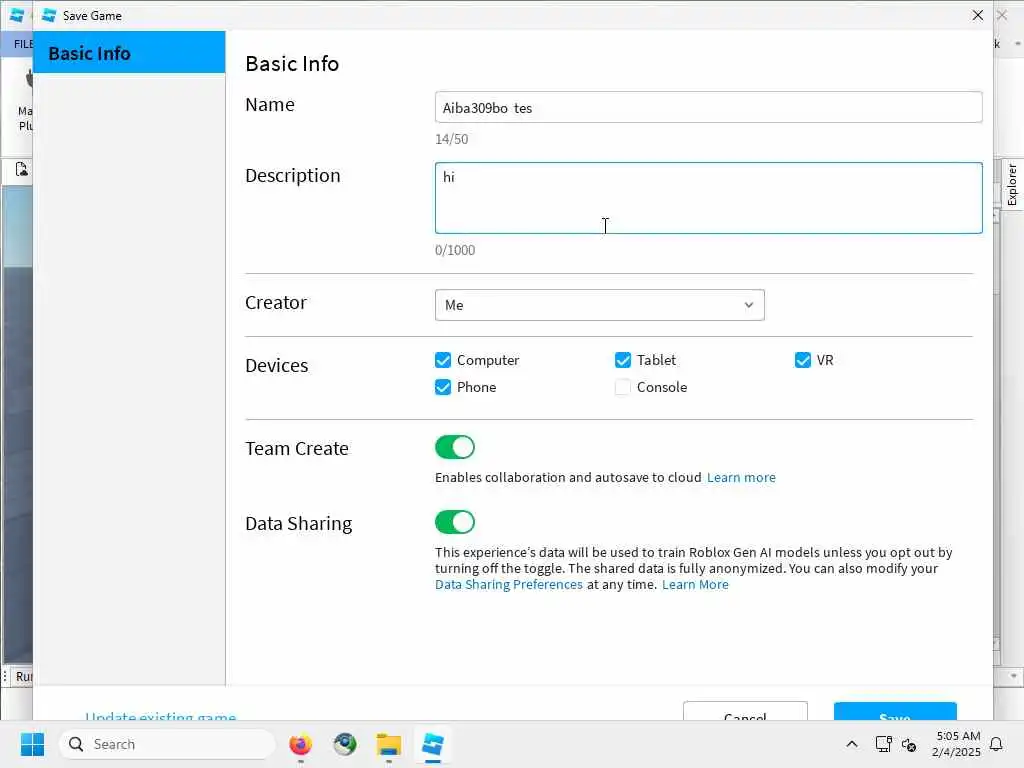Open the FILE menu in Roblox Studio
The image size is (1024, 768).
click(23, 44)
